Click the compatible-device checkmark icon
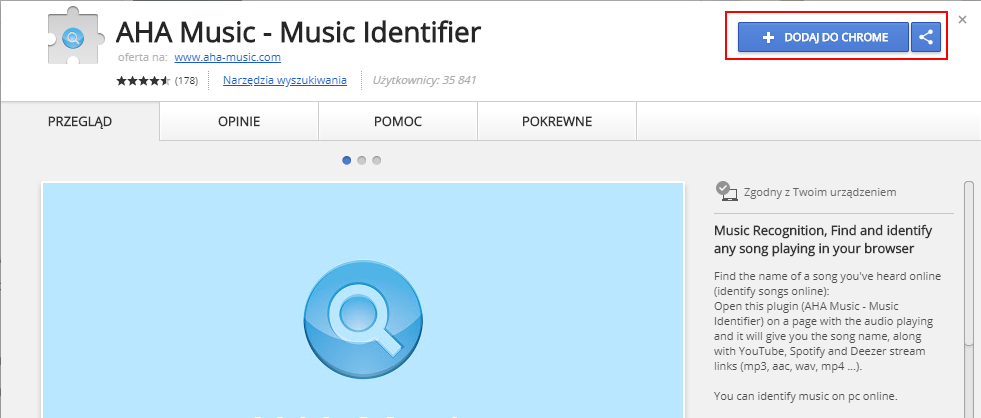981x418 pixels. 726,191
